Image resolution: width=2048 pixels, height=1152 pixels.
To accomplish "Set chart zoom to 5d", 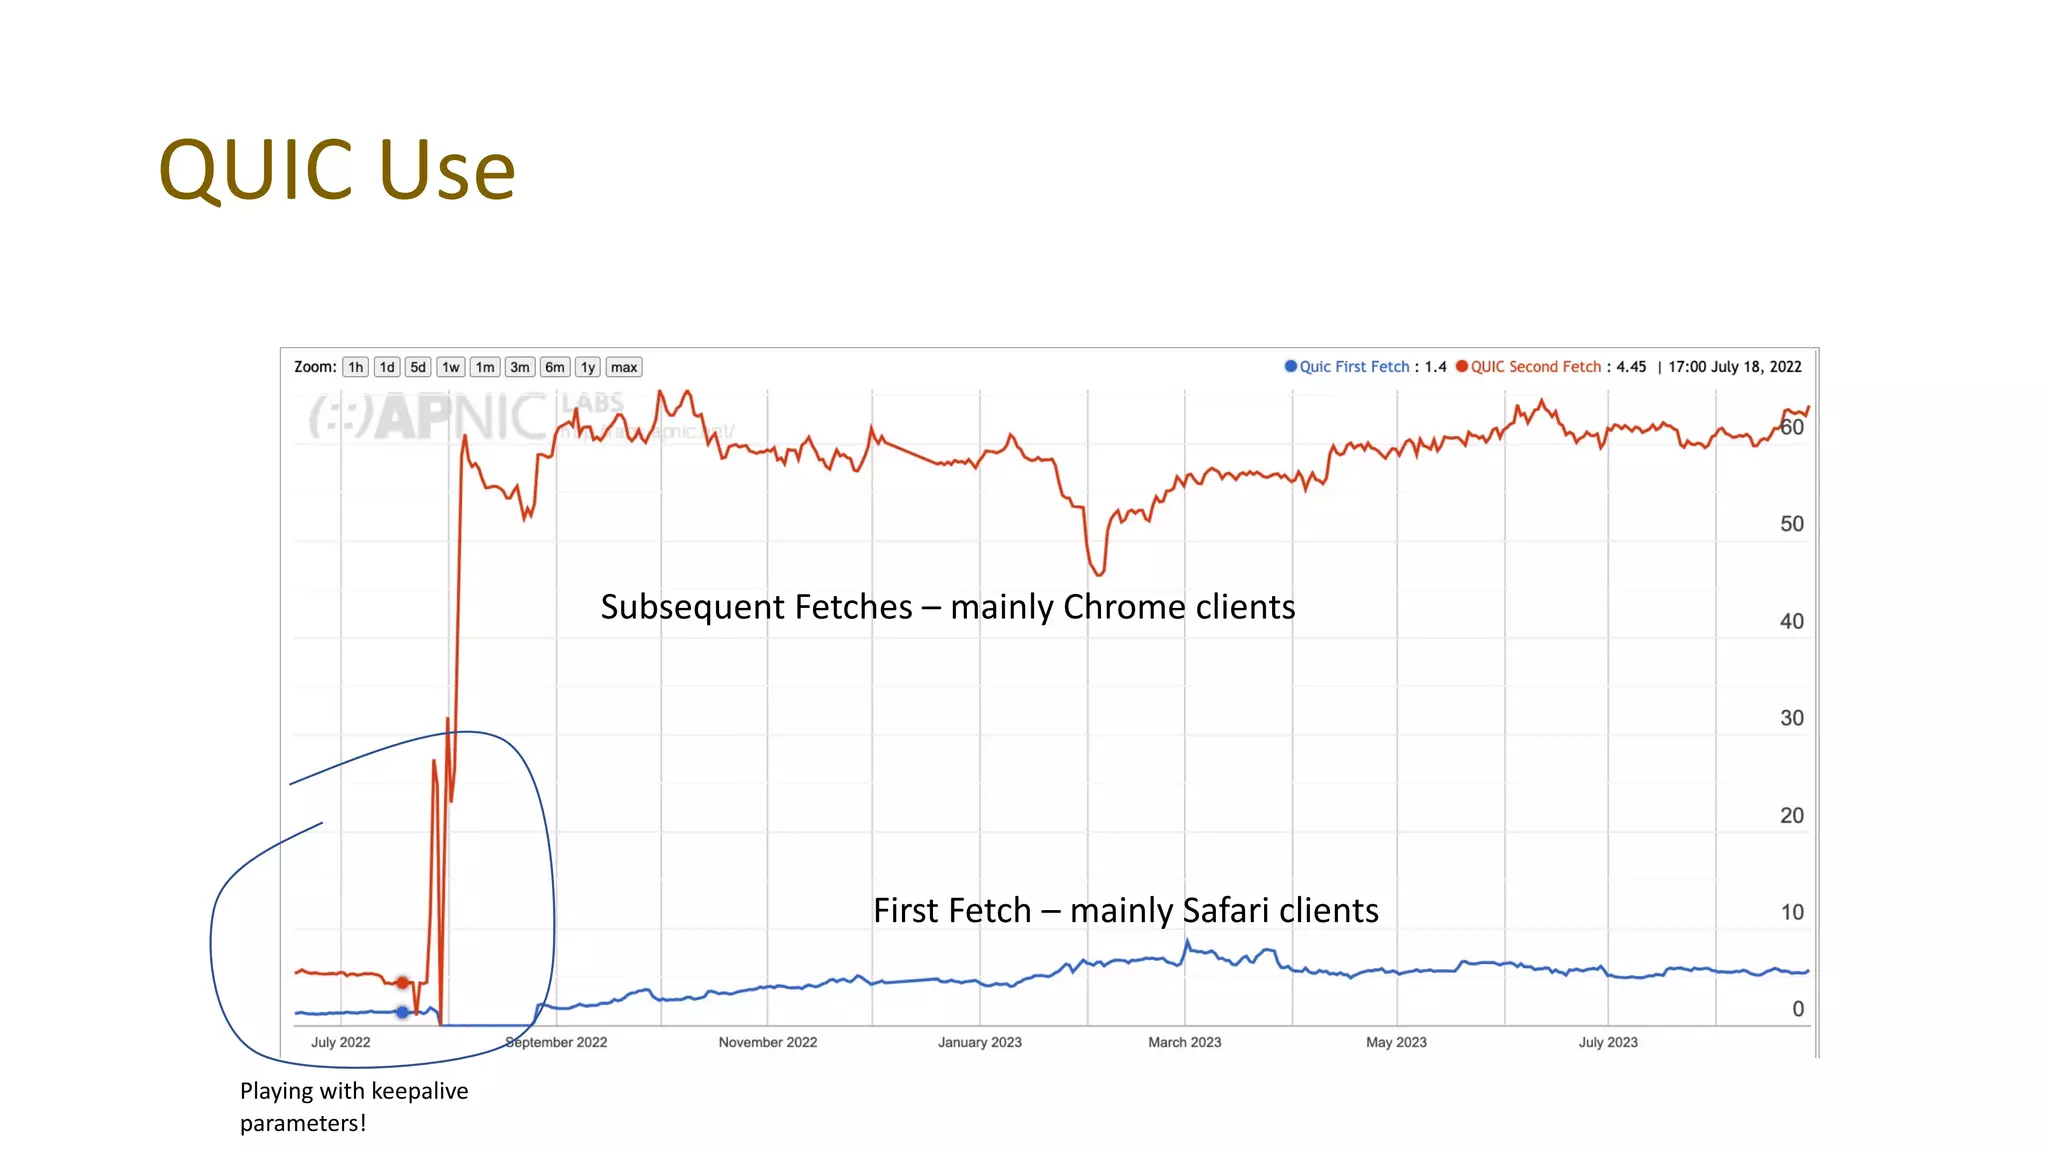I will 418,367.
